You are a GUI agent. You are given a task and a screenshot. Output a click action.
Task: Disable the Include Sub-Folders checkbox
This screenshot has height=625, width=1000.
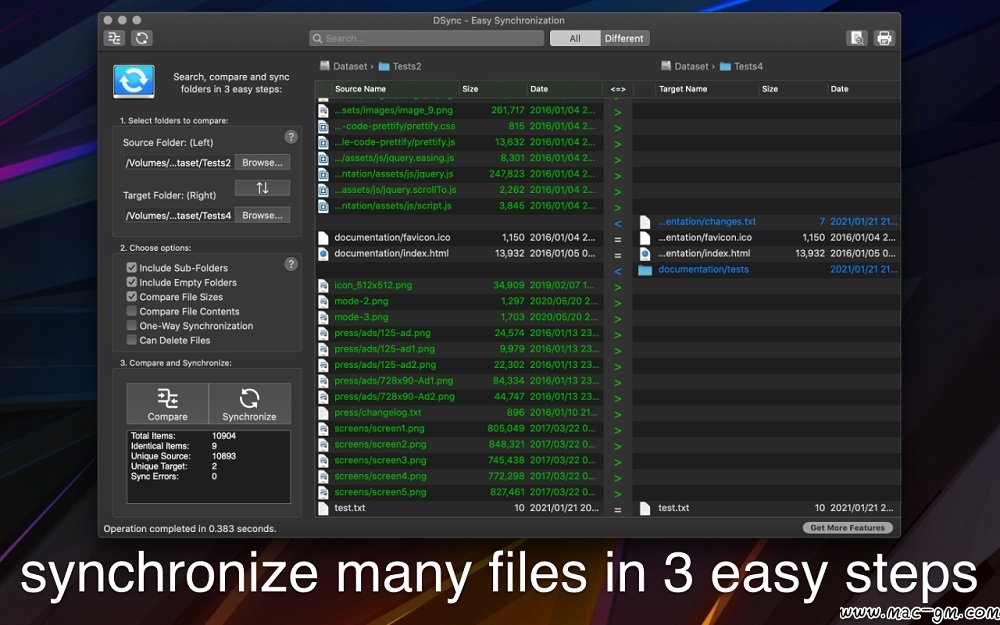pyautogui.click(x=132, y=268)
